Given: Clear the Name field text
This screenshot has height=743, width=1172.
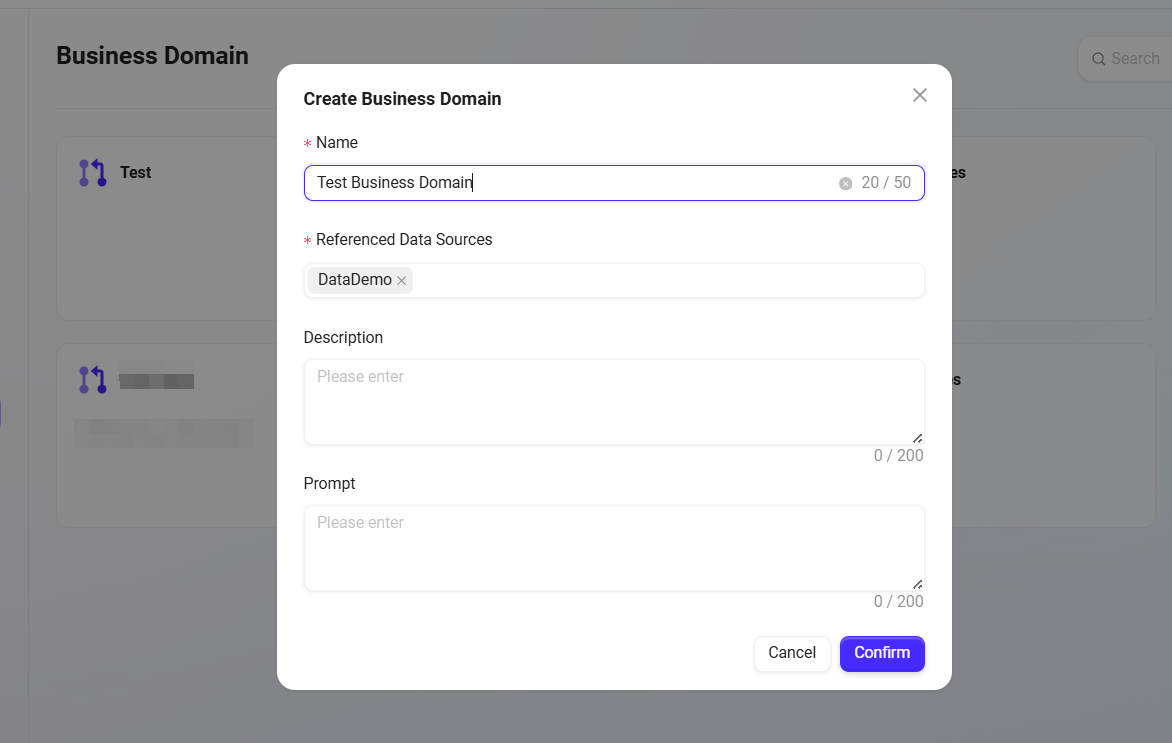Looking at the screenshot, I should click(x=845, y=183).
